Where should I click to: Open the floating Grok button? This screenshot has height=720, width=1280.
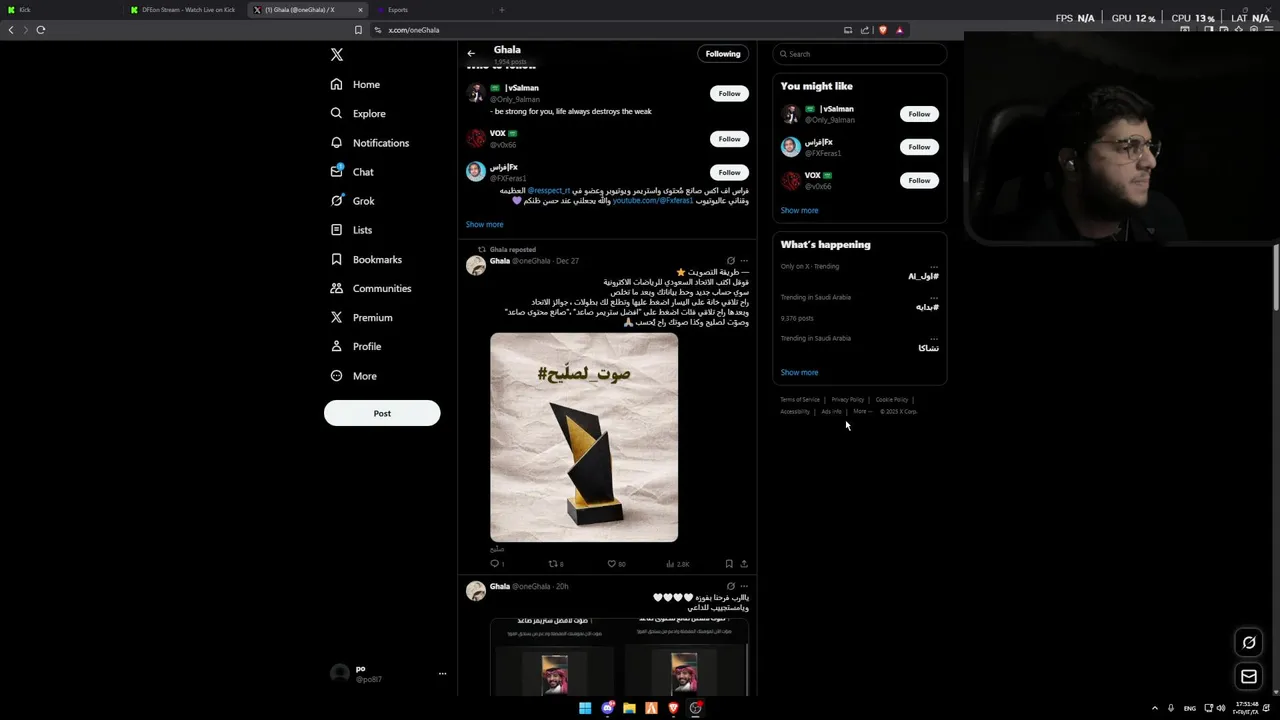click(1249, 642)
